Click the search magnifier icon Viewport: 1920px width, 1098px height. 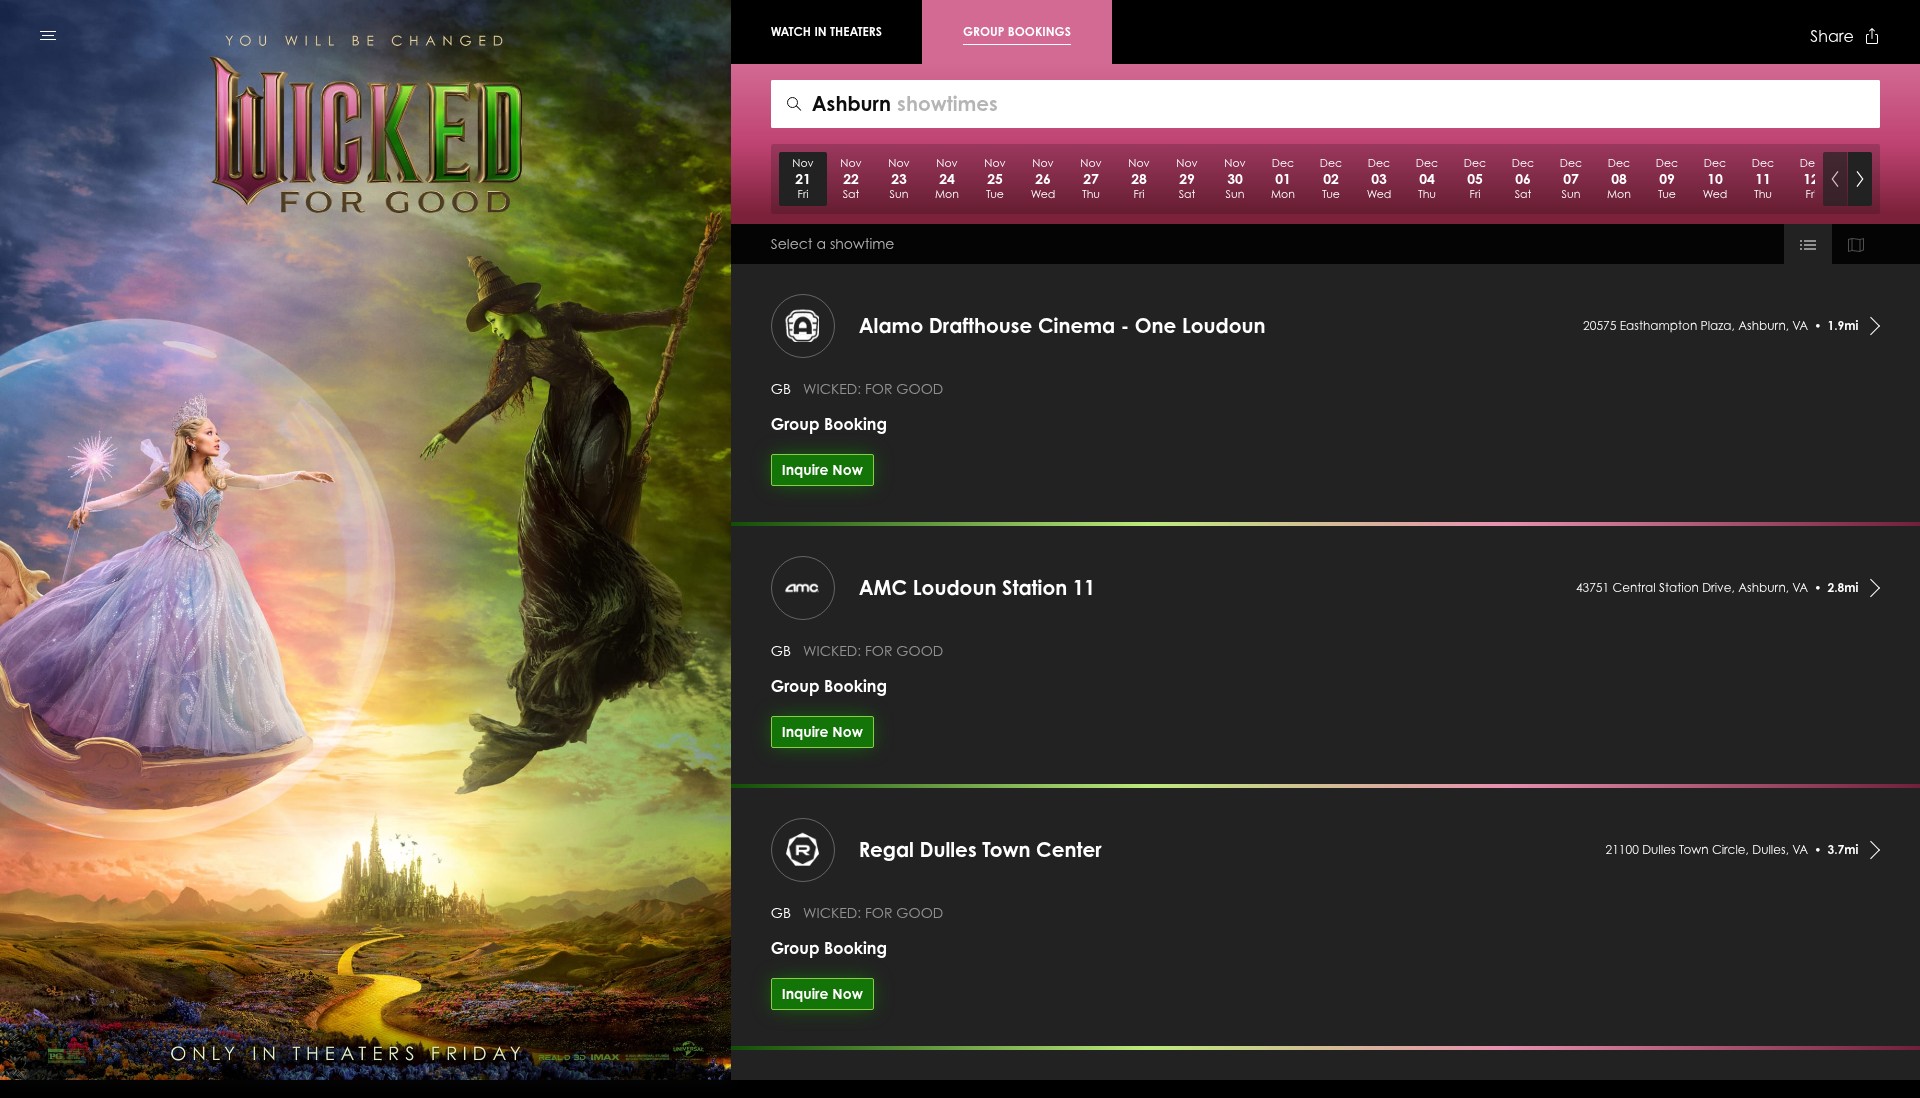click(x=794, y=104)
